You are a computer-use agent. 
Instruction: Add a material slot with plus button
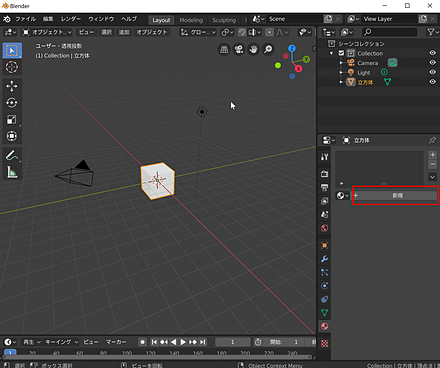click(x=432, y=155)
